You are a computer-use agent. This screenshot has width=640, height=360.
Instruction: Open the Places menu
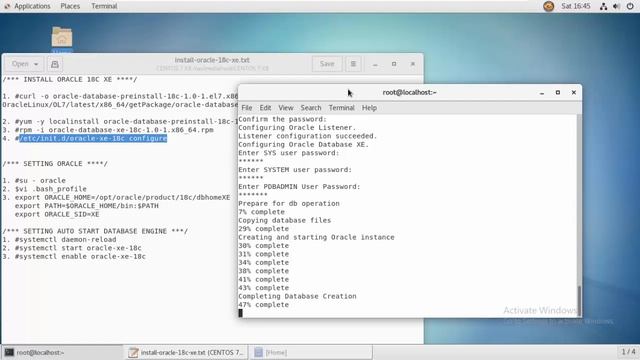click(70, 6)
